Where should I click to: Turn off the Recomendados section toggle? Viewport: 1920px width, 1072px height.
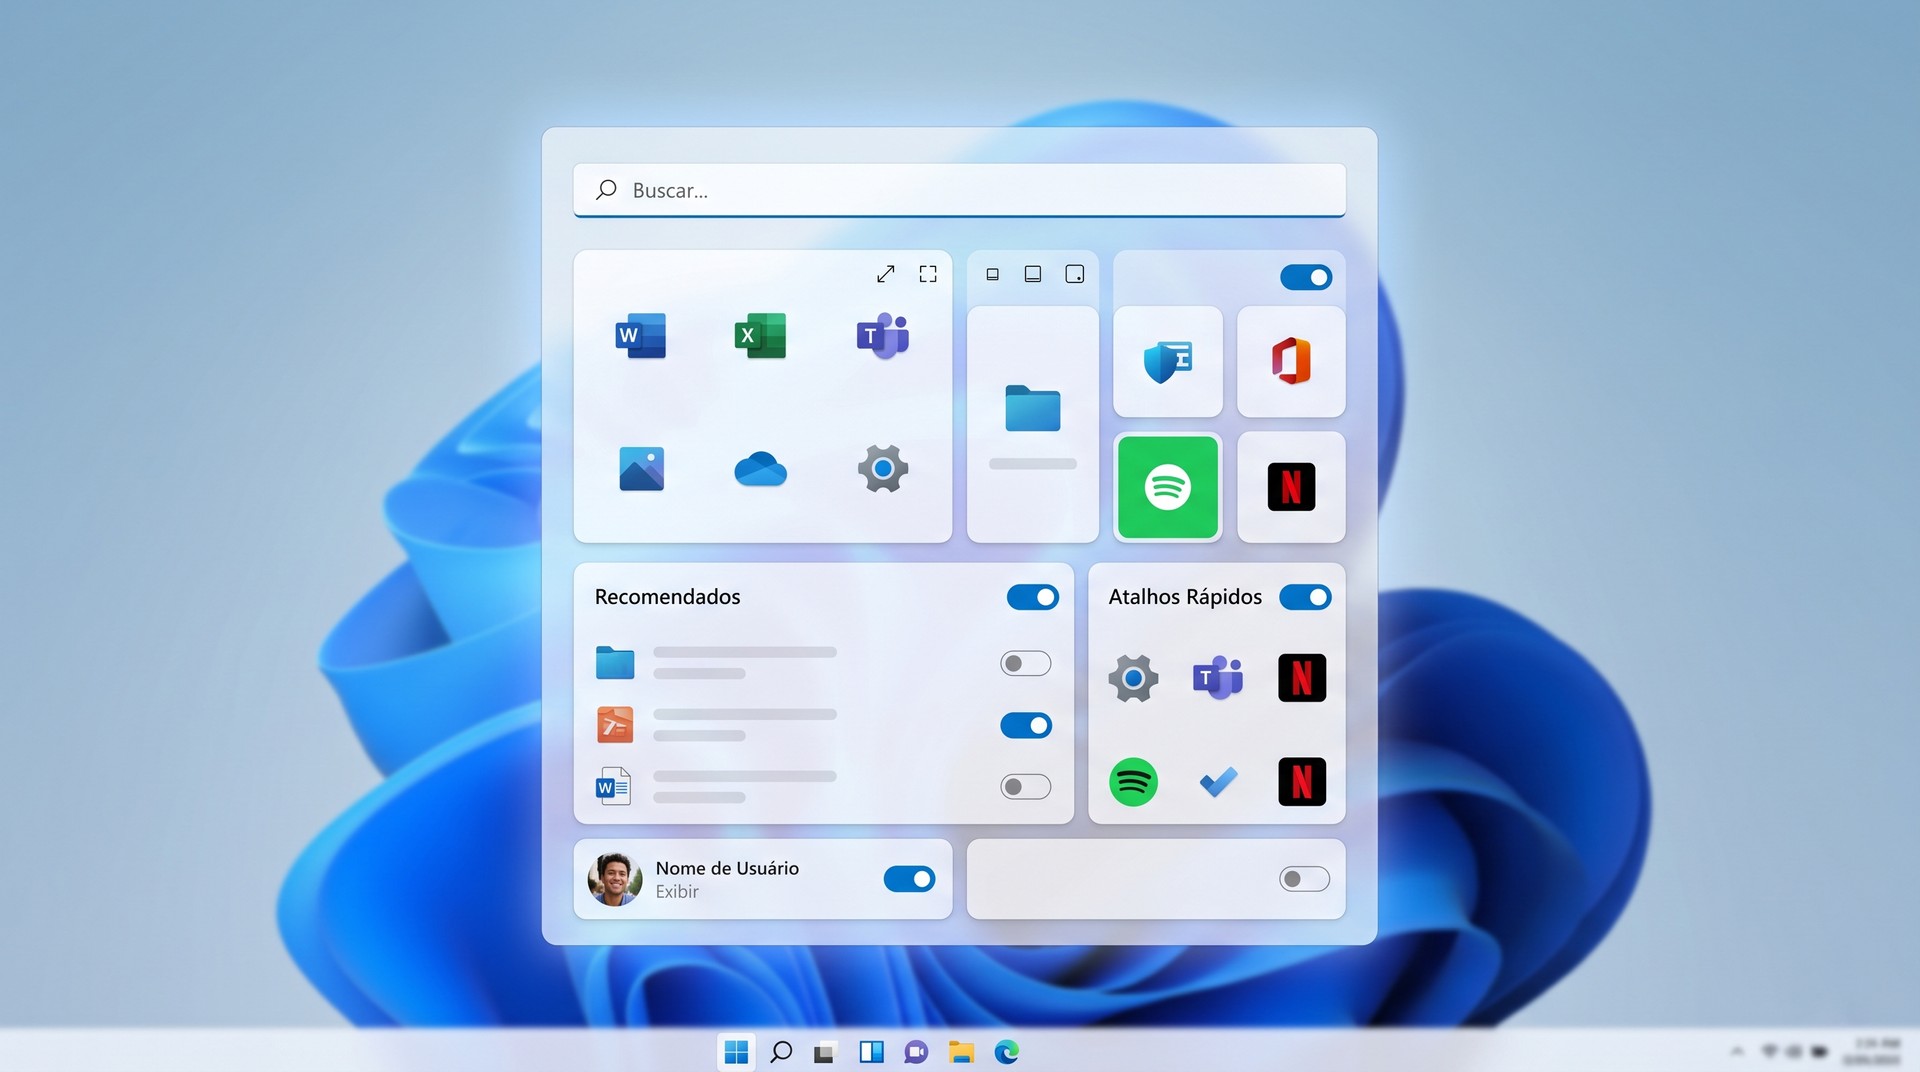1033,597
